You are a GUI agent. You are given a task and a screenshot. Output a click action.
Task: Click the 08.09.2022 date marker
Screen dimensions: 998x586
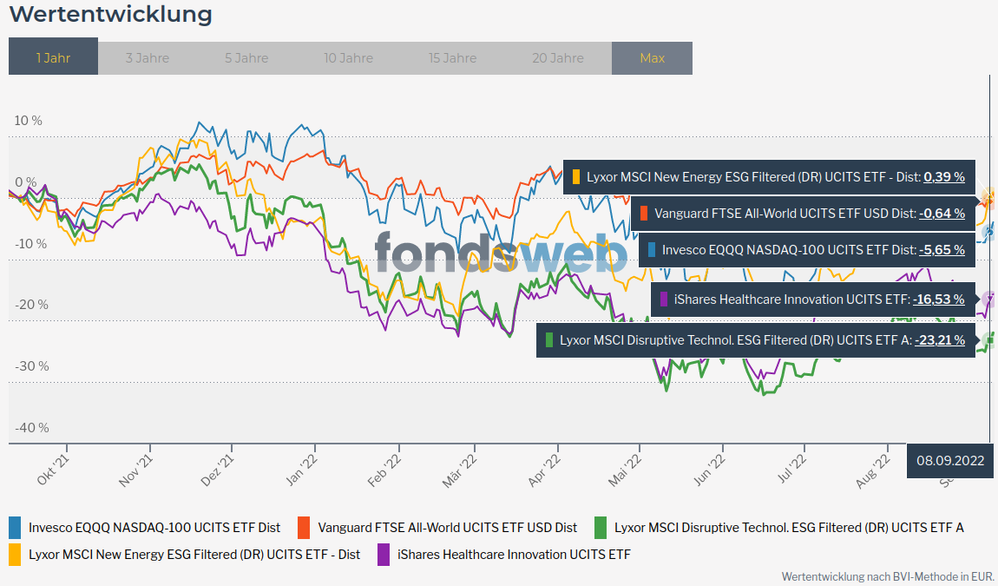(952, 463)
